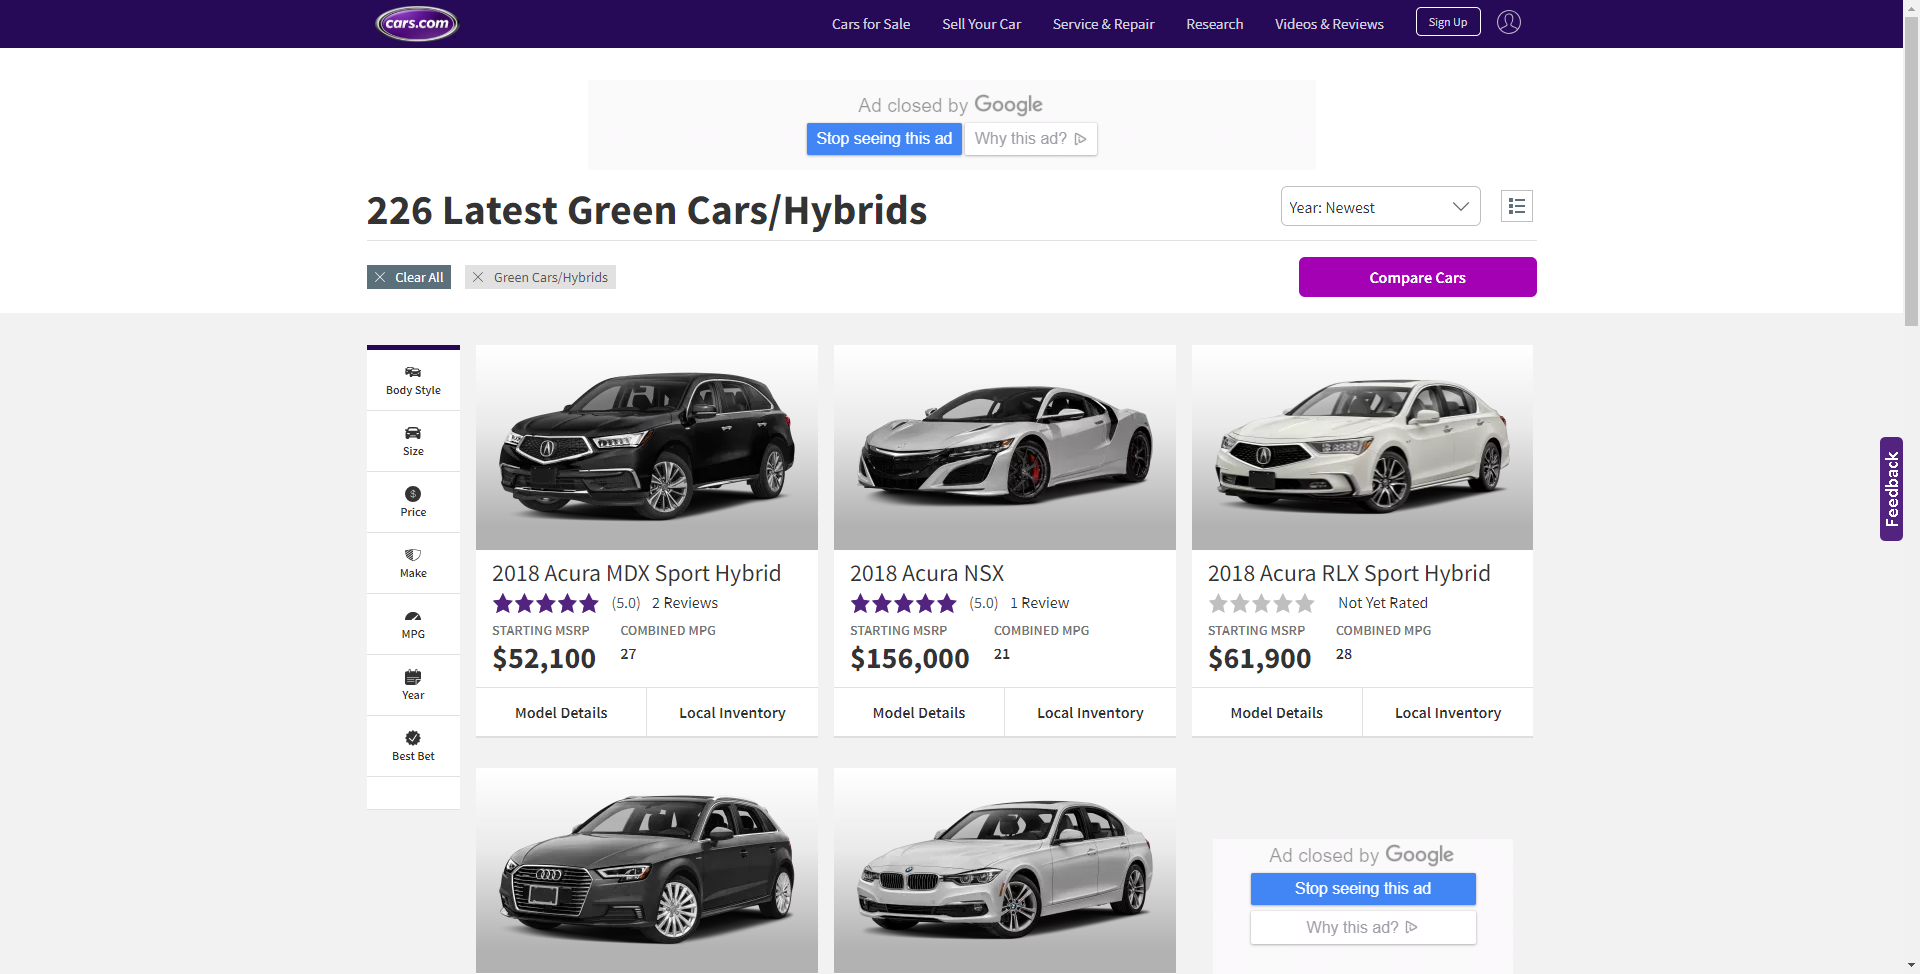Click the 2018 Acura MDX car photo

(646, 447)
